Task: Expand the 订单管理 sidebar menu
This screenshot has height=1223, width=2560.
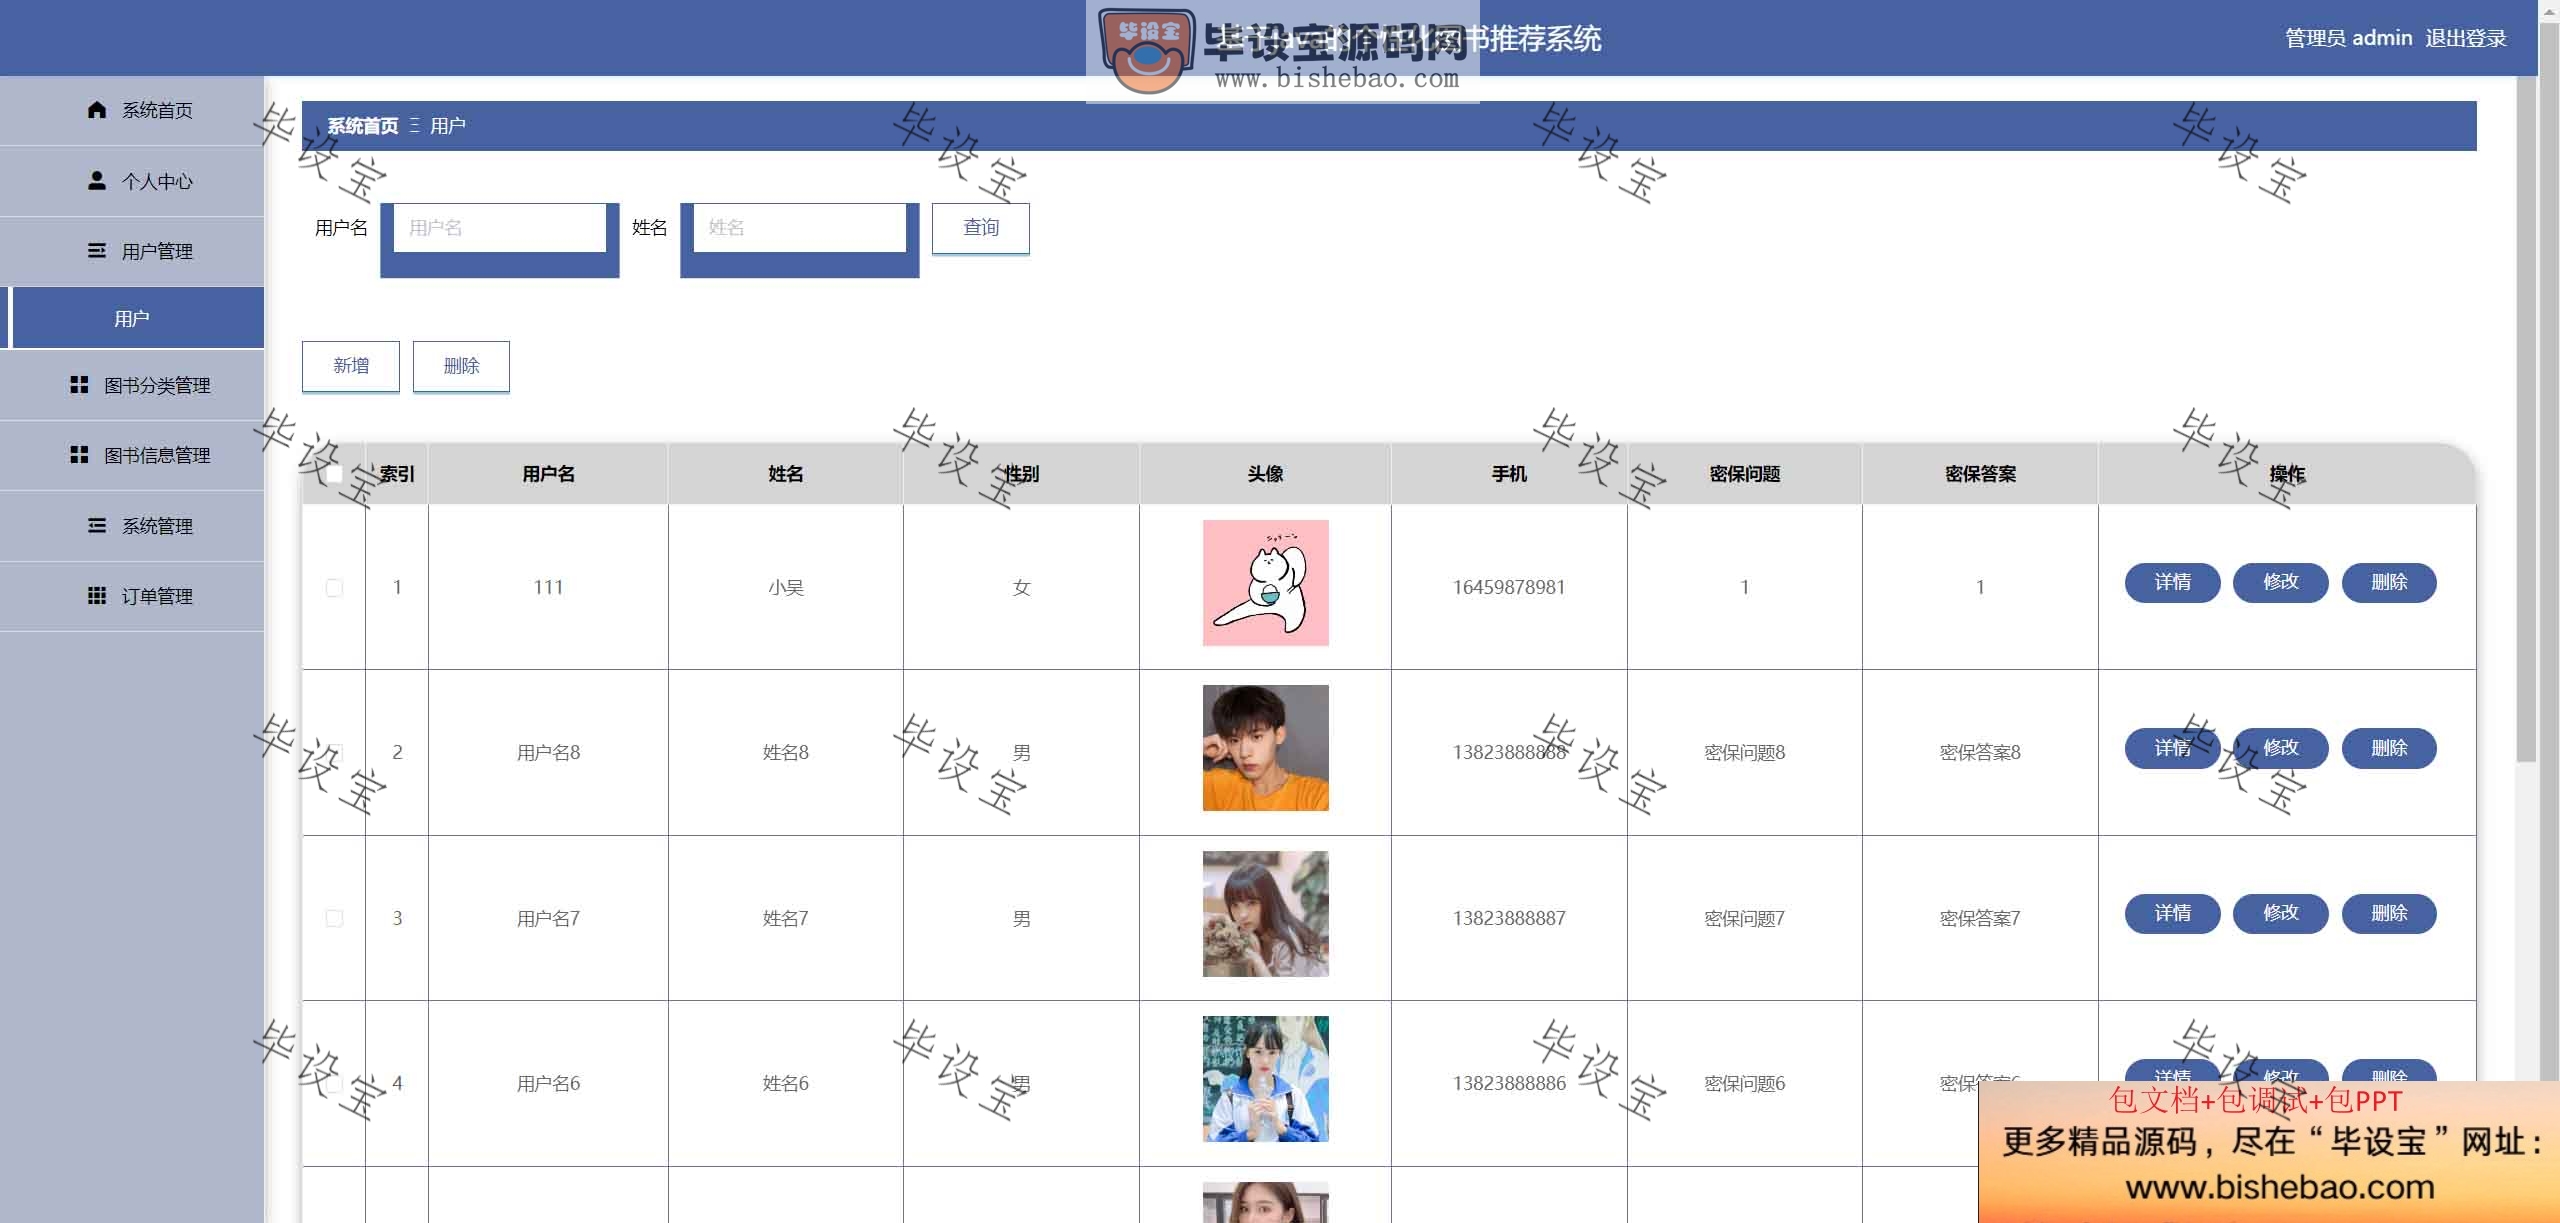Action: pyautogui.click(x=132, y=596)
